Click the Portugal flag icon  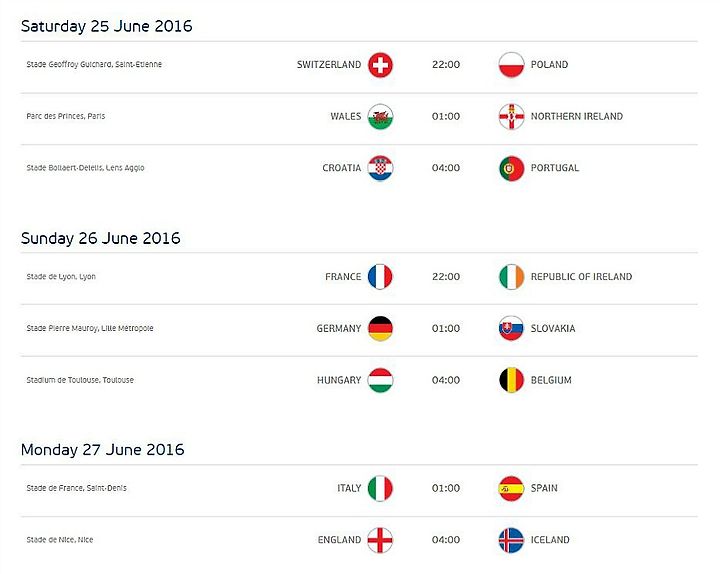point(511,168)
